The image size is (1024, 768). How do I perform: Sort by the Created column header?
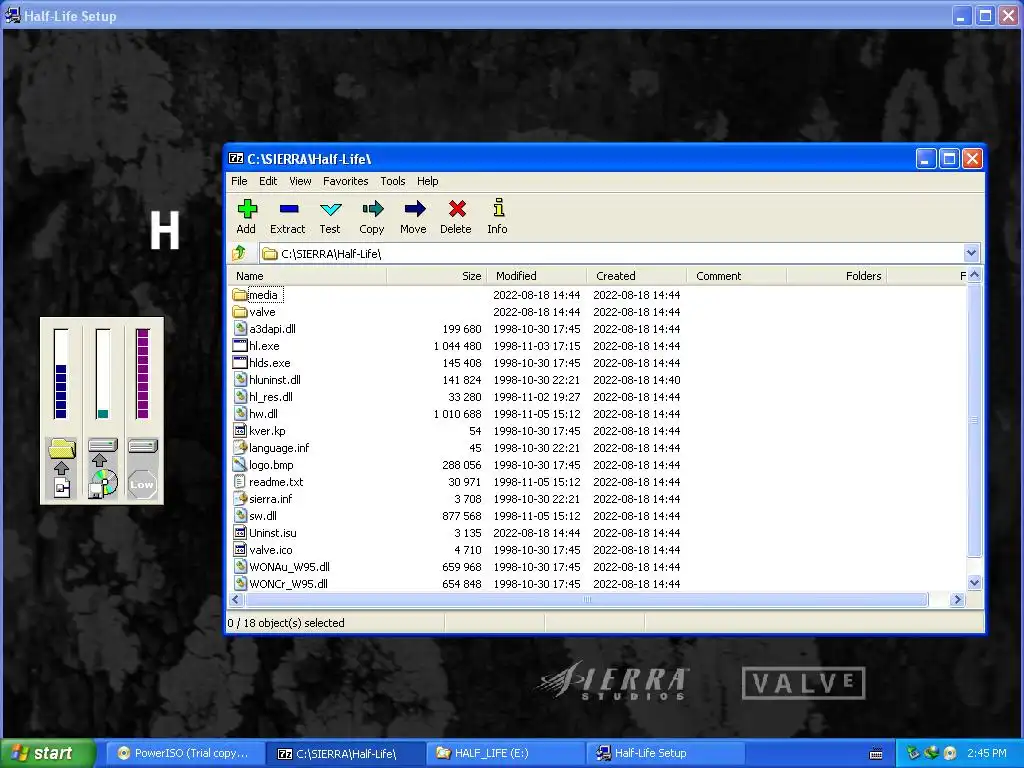pos(637,276)
